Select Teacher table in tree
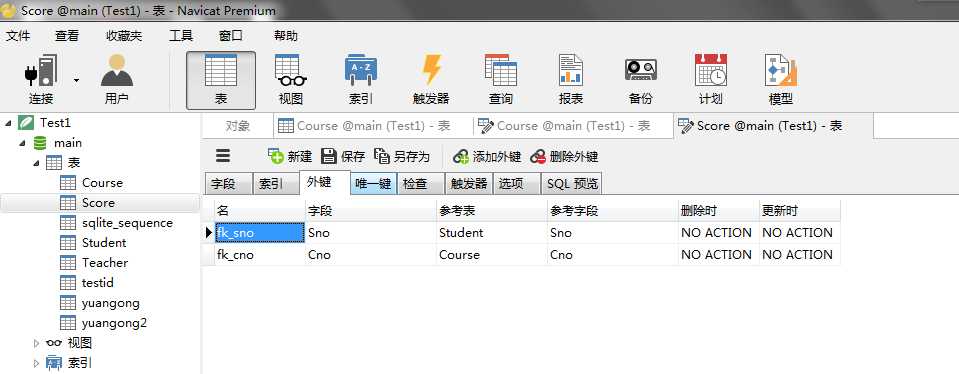This screenshot has width=959, height=374. point(105,263)
